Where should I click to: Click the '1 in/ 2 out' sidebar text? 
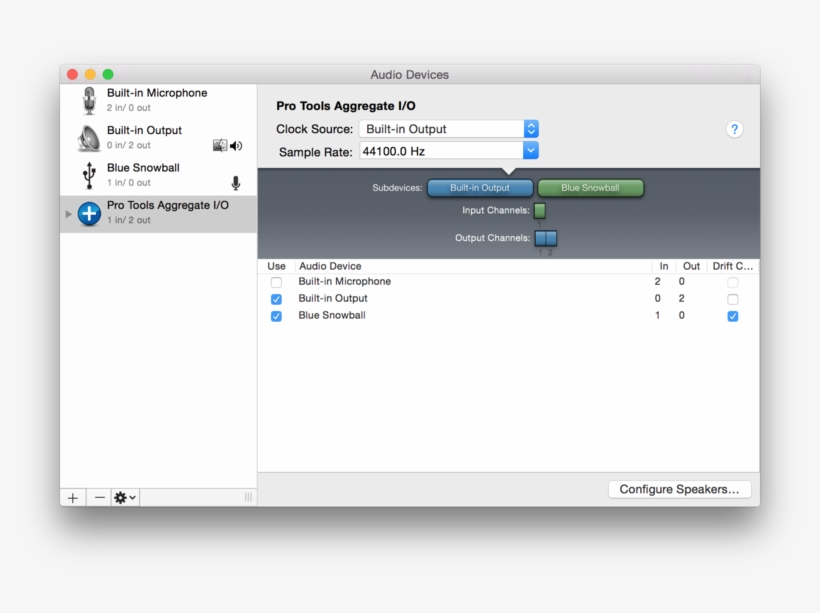pos(129,220)
